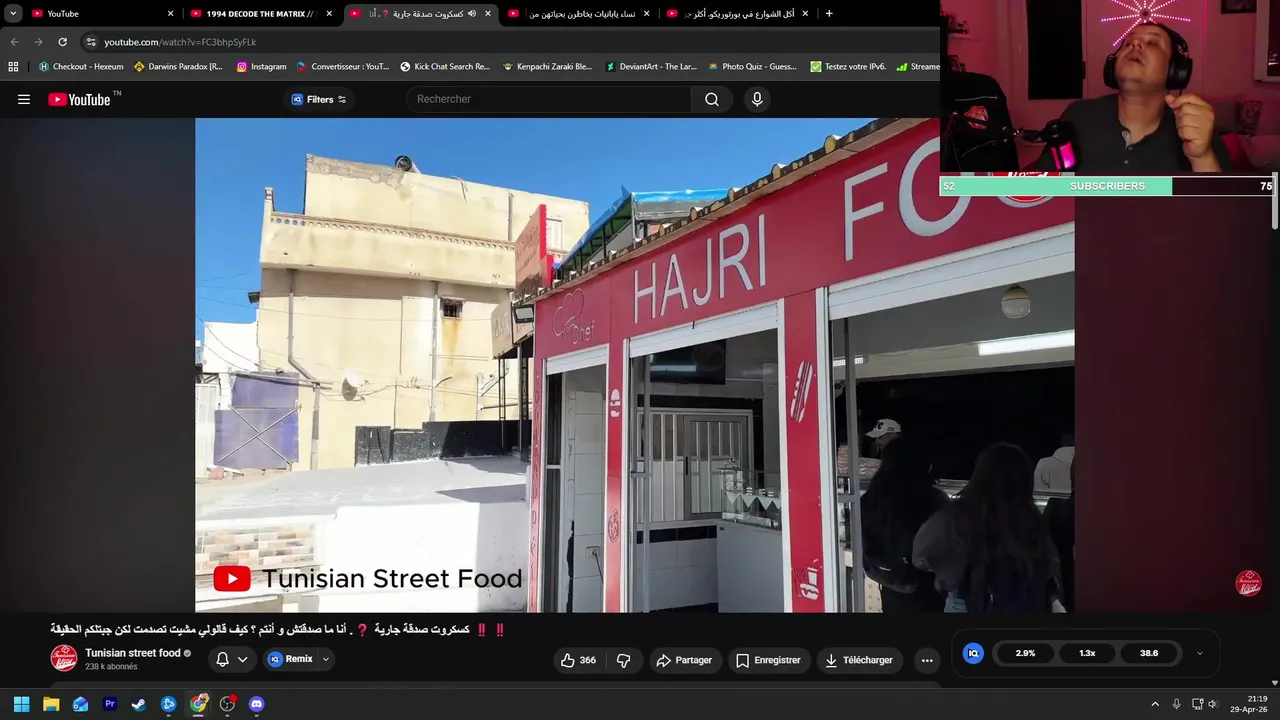Select the youtube.com URL in address bar

[180, 42]
